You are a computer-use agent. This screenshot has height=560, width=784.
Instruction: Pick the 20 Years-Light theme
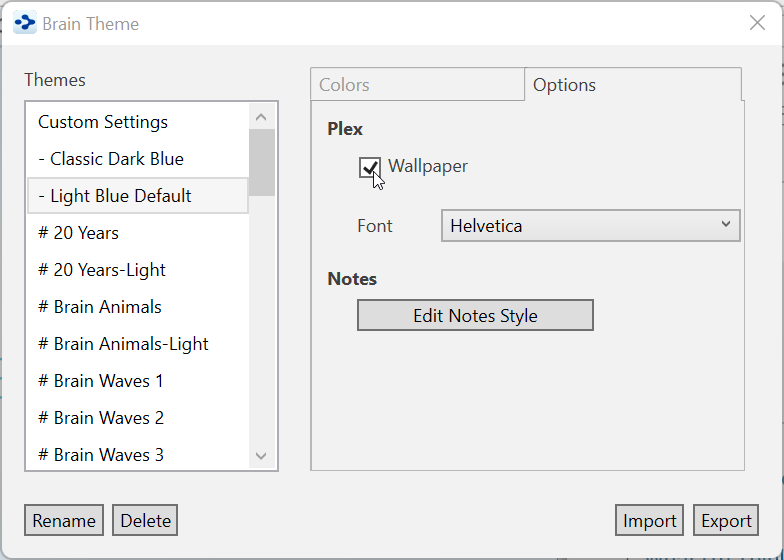click(102, 270)
